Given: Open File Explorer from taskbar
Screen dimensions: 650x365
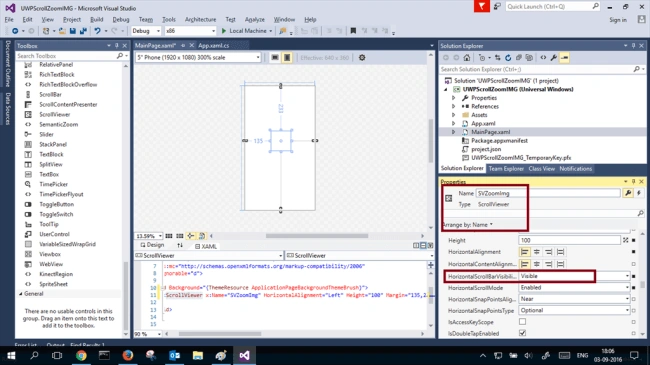Looking at the screenshot, I should point(198,355).
